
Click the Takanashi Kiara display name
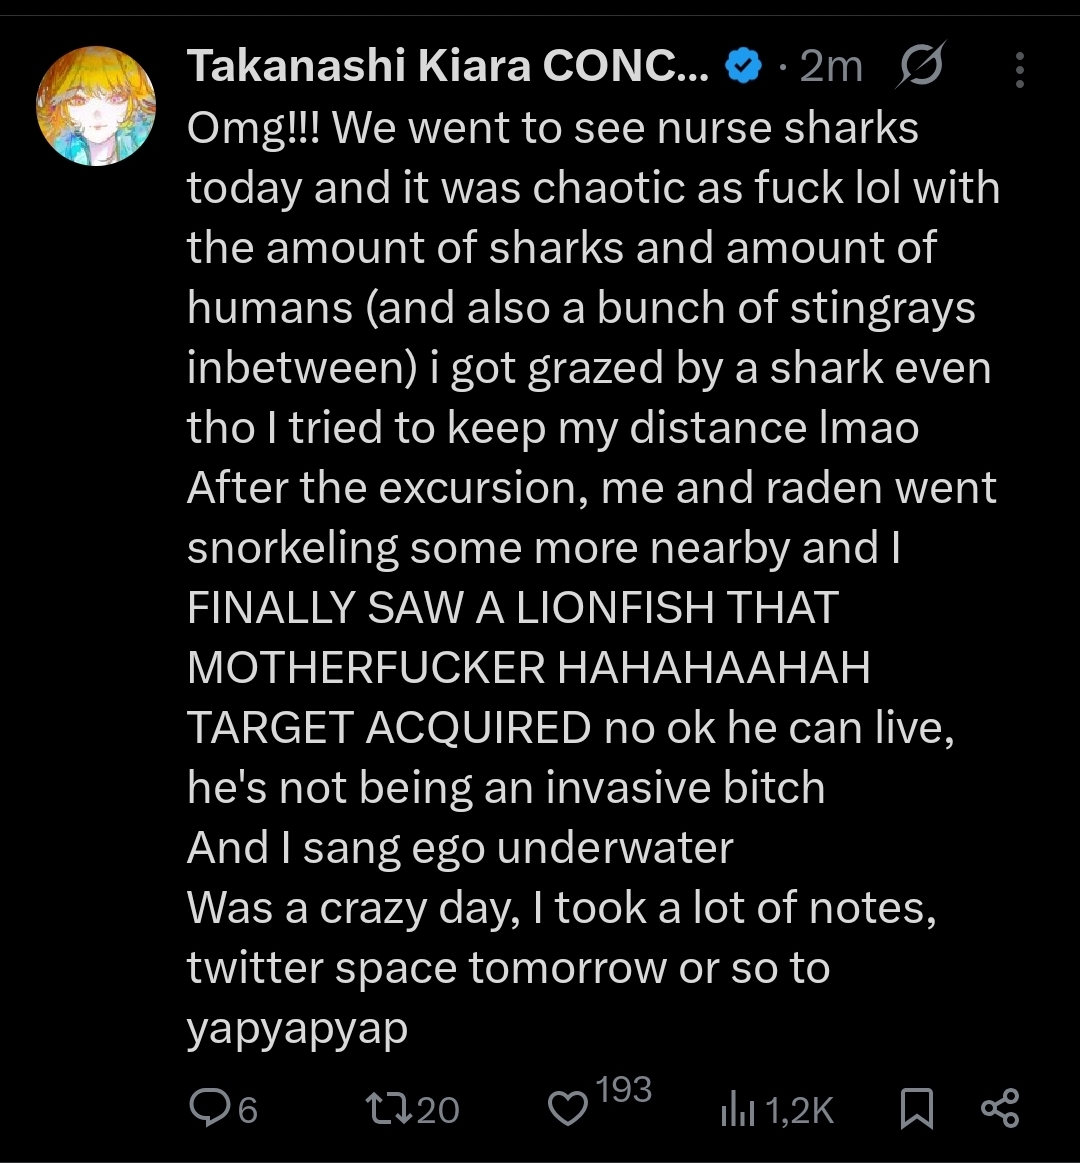[448, 67]
